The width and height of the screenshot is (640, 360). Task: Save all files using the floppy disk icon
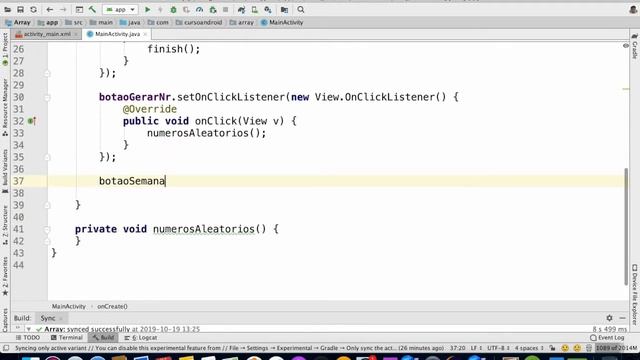20,9
